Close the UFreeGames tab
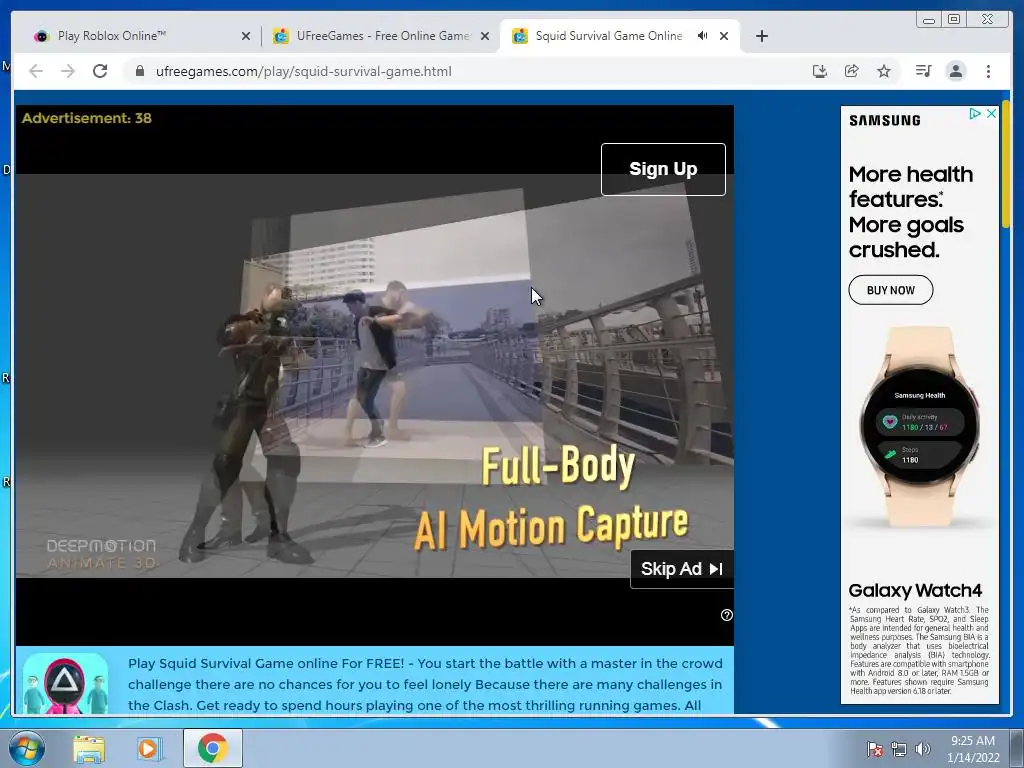The height and width of the screenshot is (768, 1024). [x=485, y=37]
